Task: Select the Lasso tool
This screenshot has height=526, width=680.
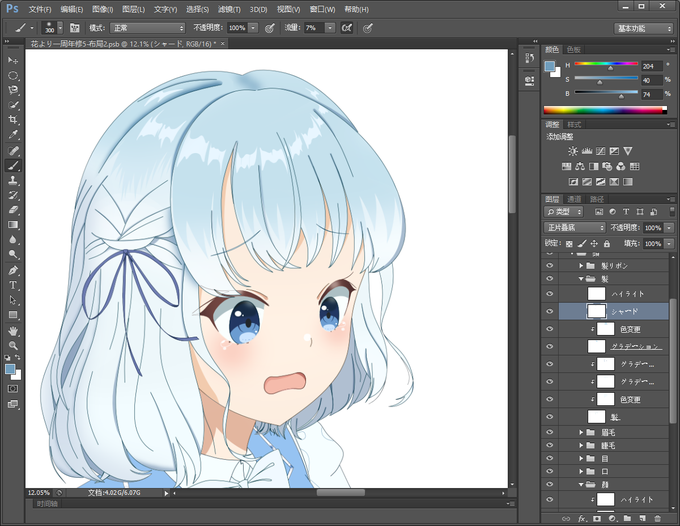Action: [x=13, y=90]
